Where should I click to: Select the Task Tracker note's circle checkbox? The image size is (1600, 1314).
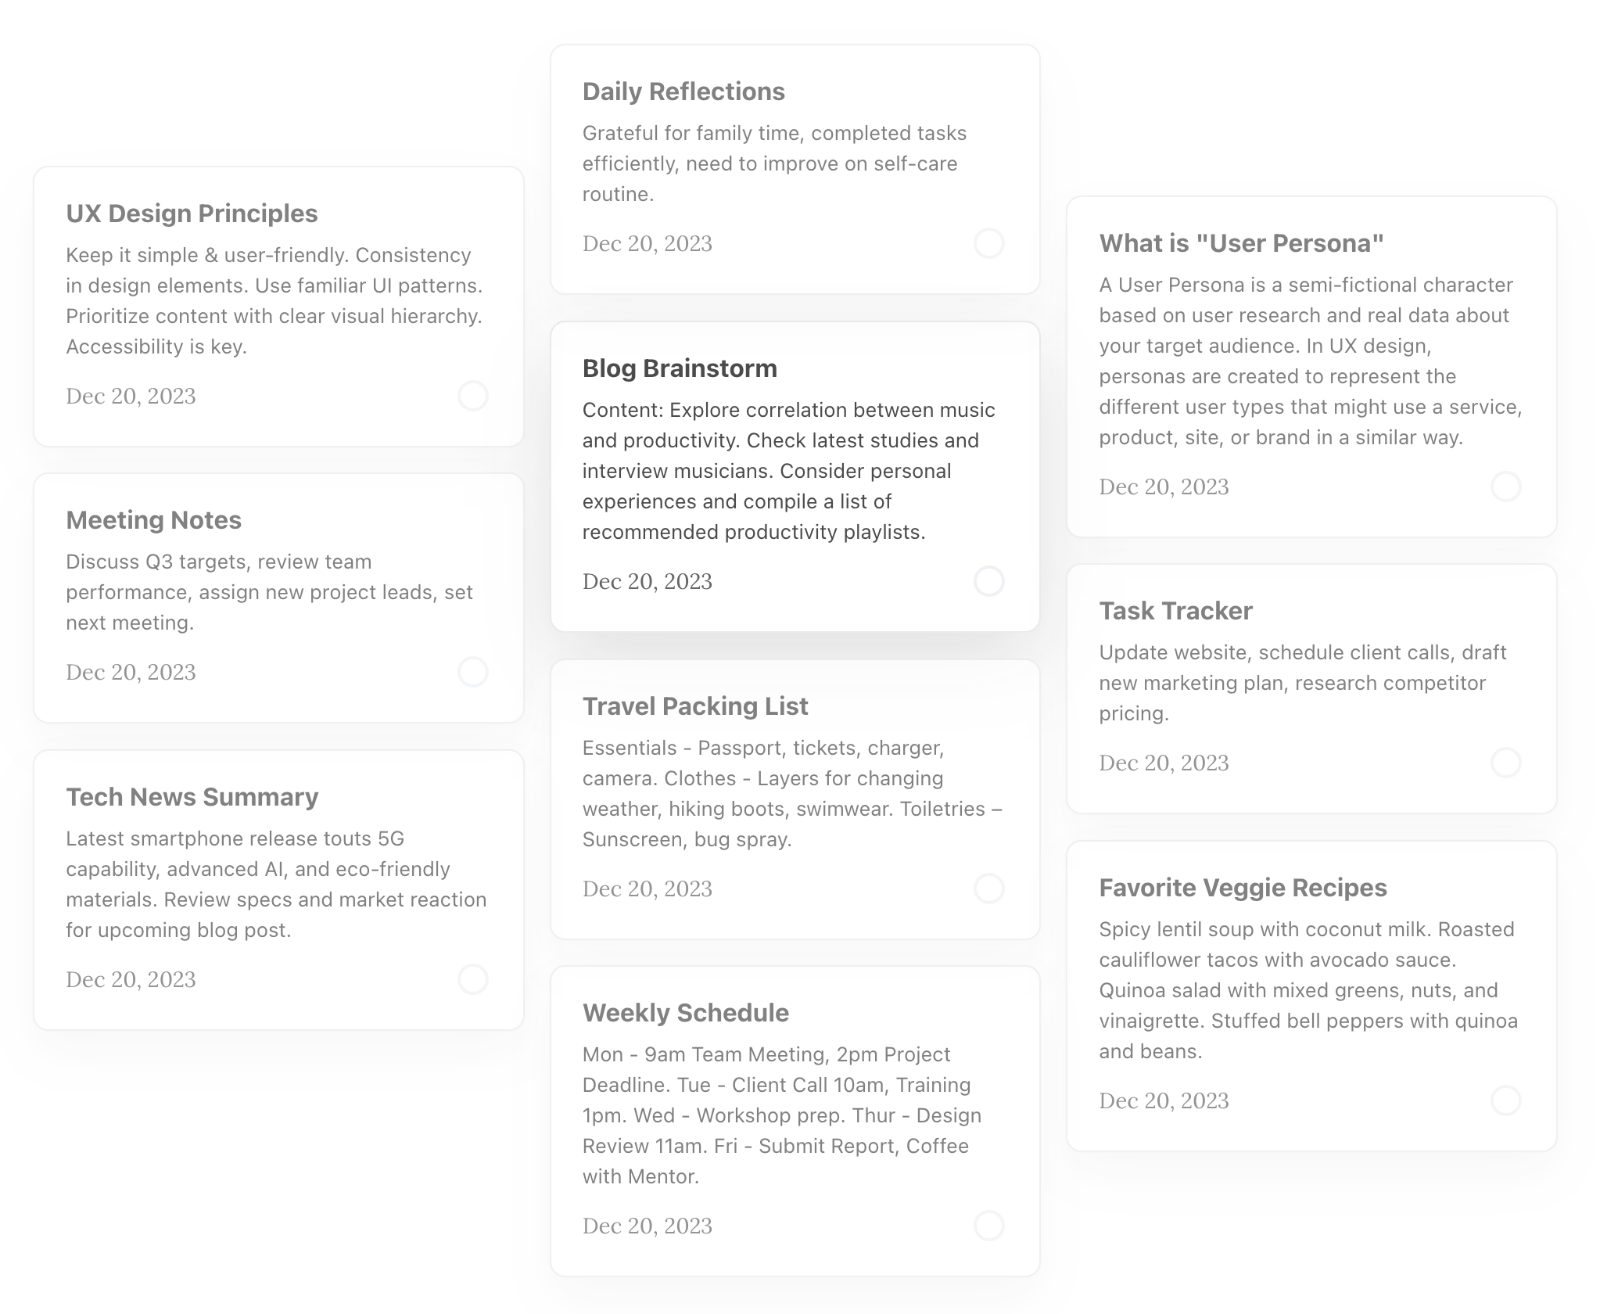[1506, 763]
